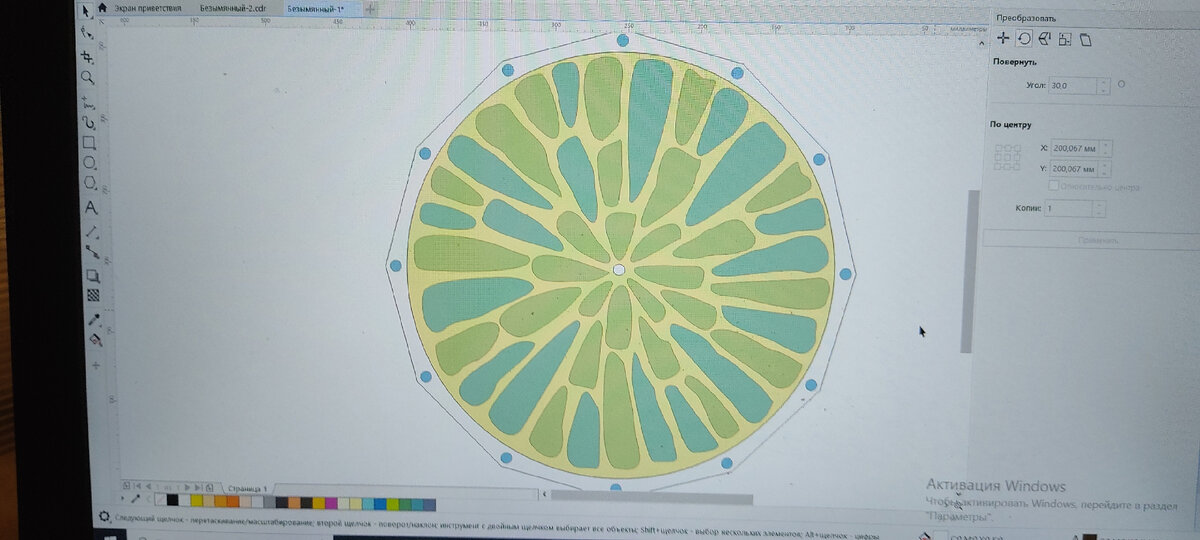Click the center rotation marker in canvas

coord(619,270)
